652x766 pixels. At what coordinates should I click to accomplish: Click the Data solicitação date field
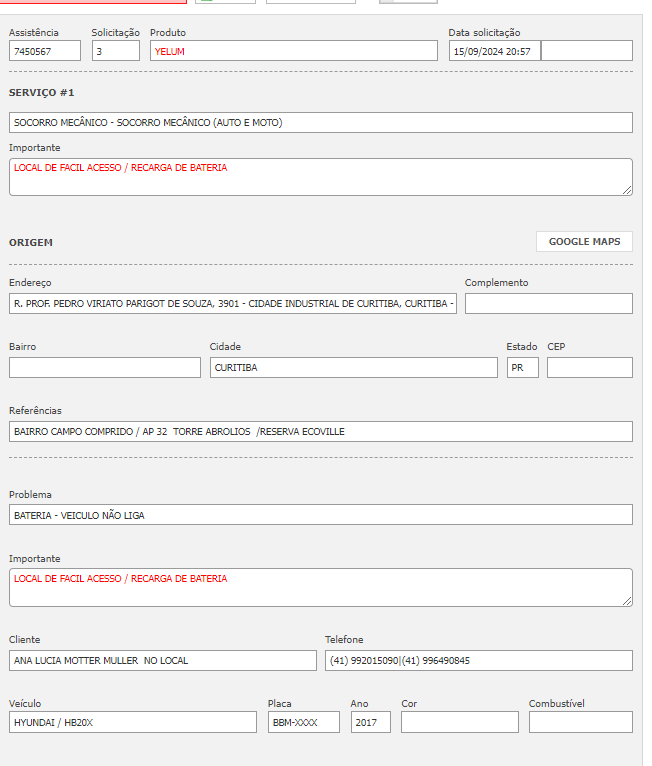pyautogui.click(x=494, y=51)
